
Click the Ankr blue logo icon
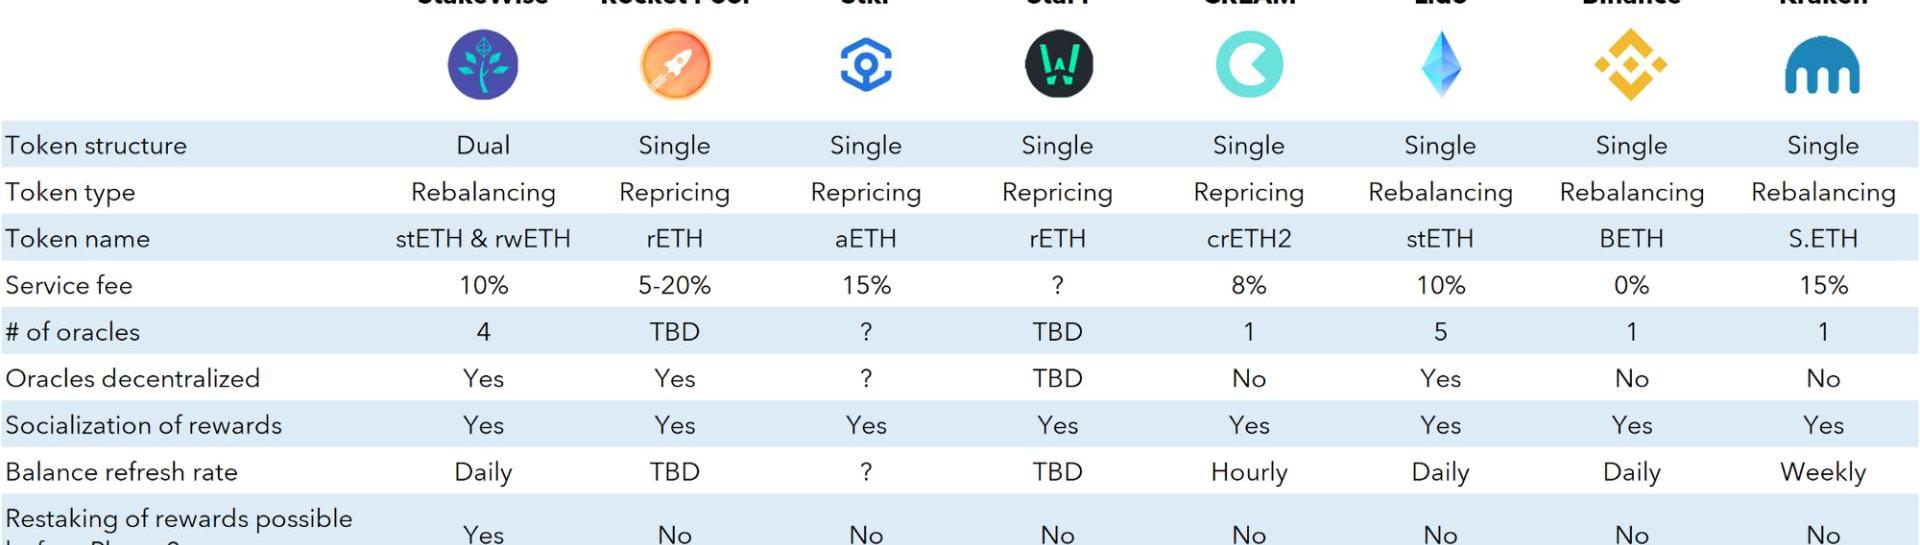click(866, 65)
